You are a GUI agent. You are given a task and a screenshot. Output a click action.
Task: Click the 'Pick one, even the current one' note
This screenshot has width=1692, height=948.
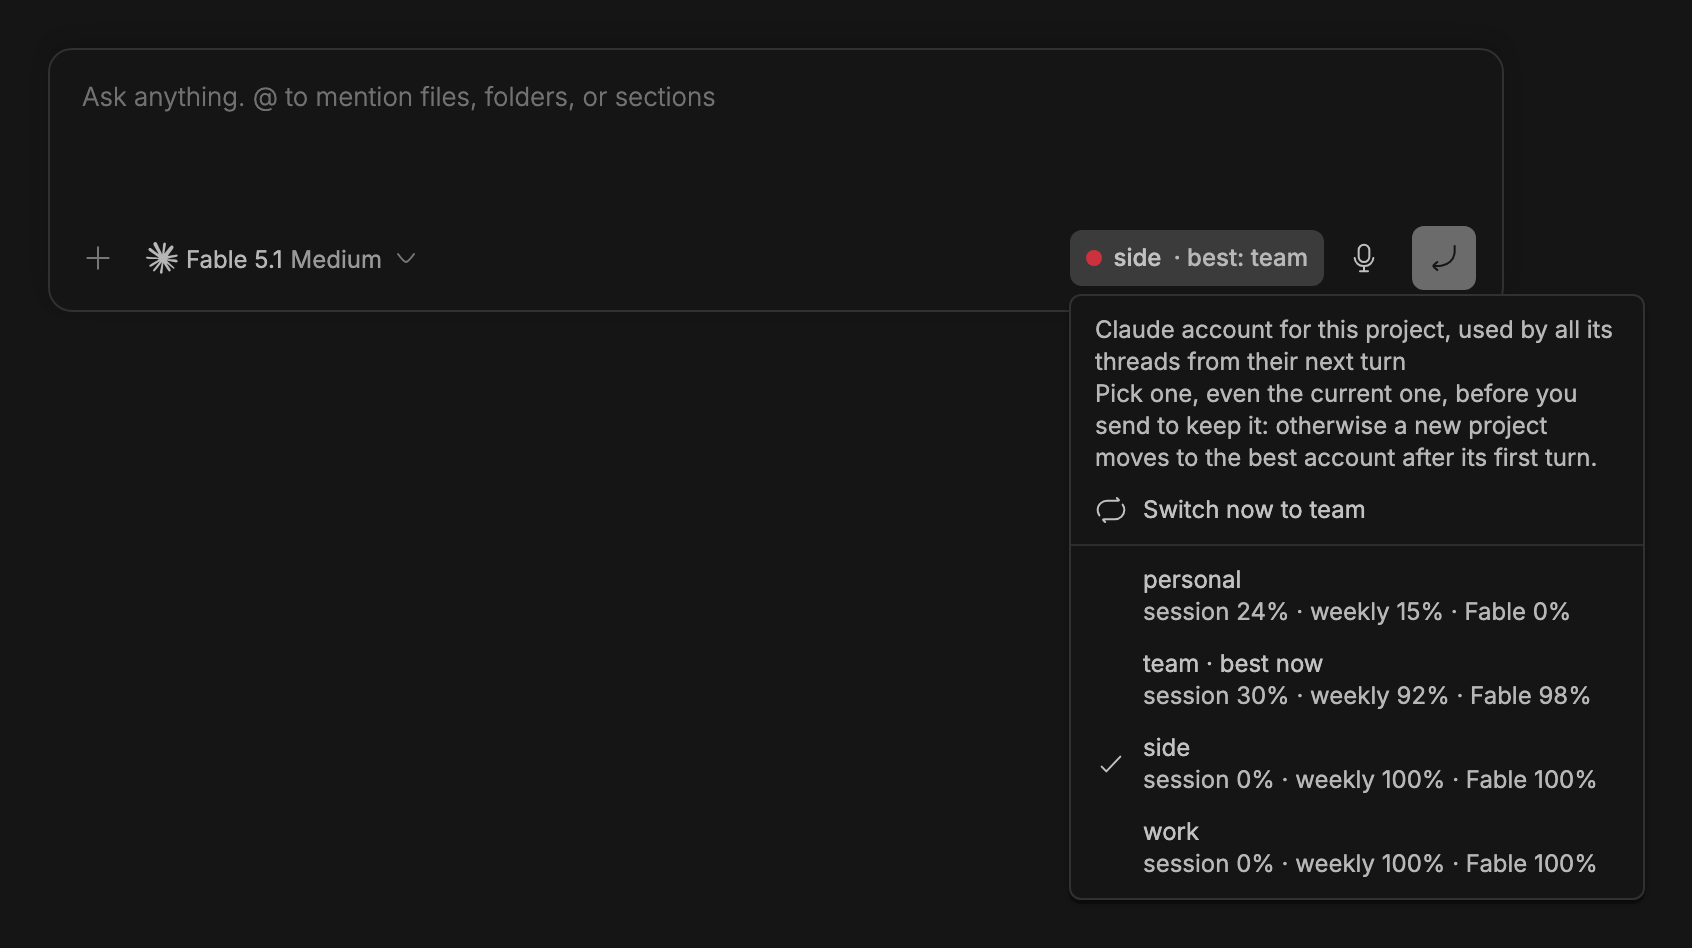(1345, 426)
